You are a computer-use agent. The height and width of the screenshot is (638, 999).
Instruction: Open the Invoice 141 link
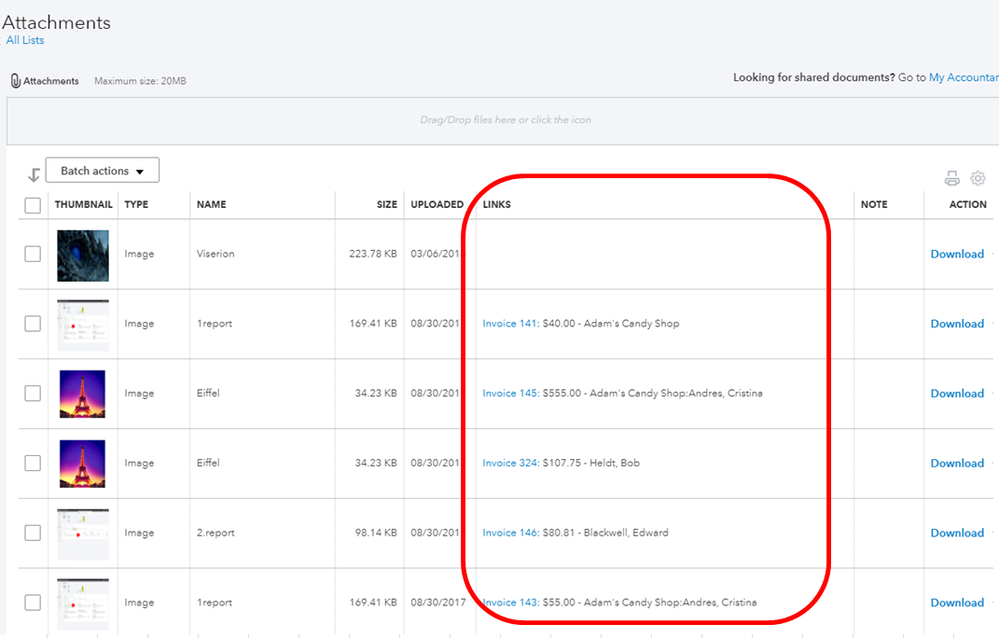[x=510, y=324]
